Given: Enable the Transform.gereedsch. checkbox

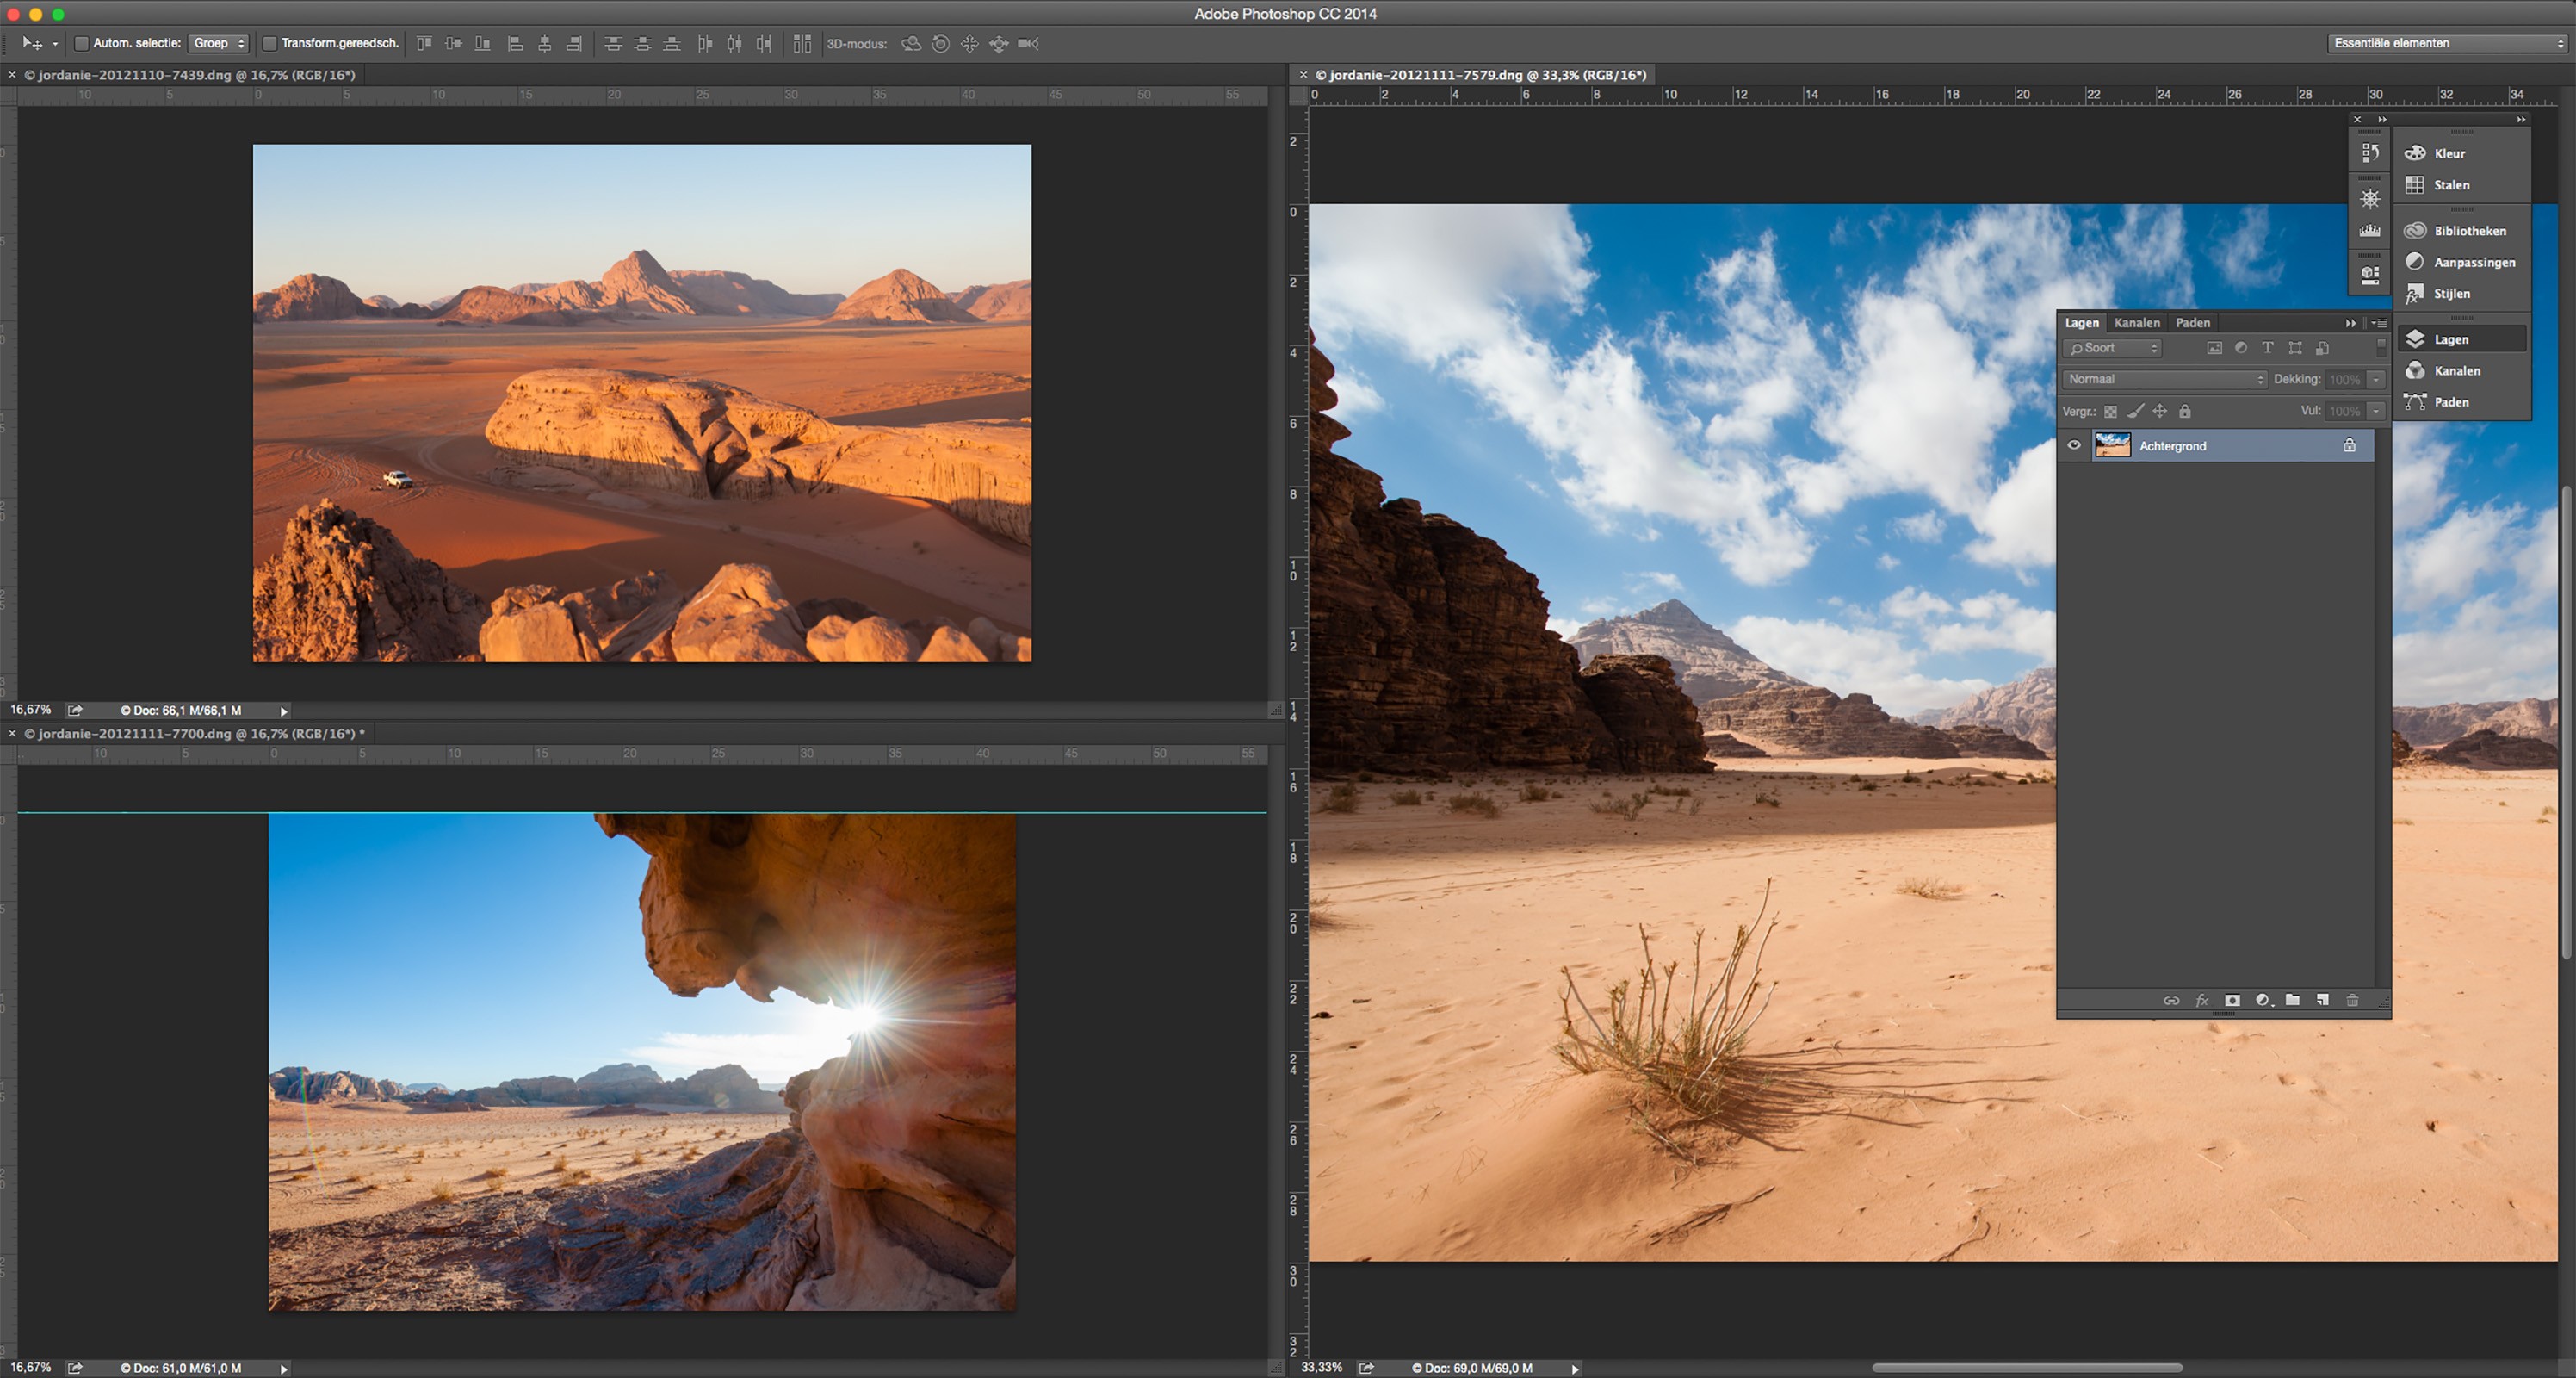Looking at the screenshot, I should pyautogui.click(x=271, y=43).
